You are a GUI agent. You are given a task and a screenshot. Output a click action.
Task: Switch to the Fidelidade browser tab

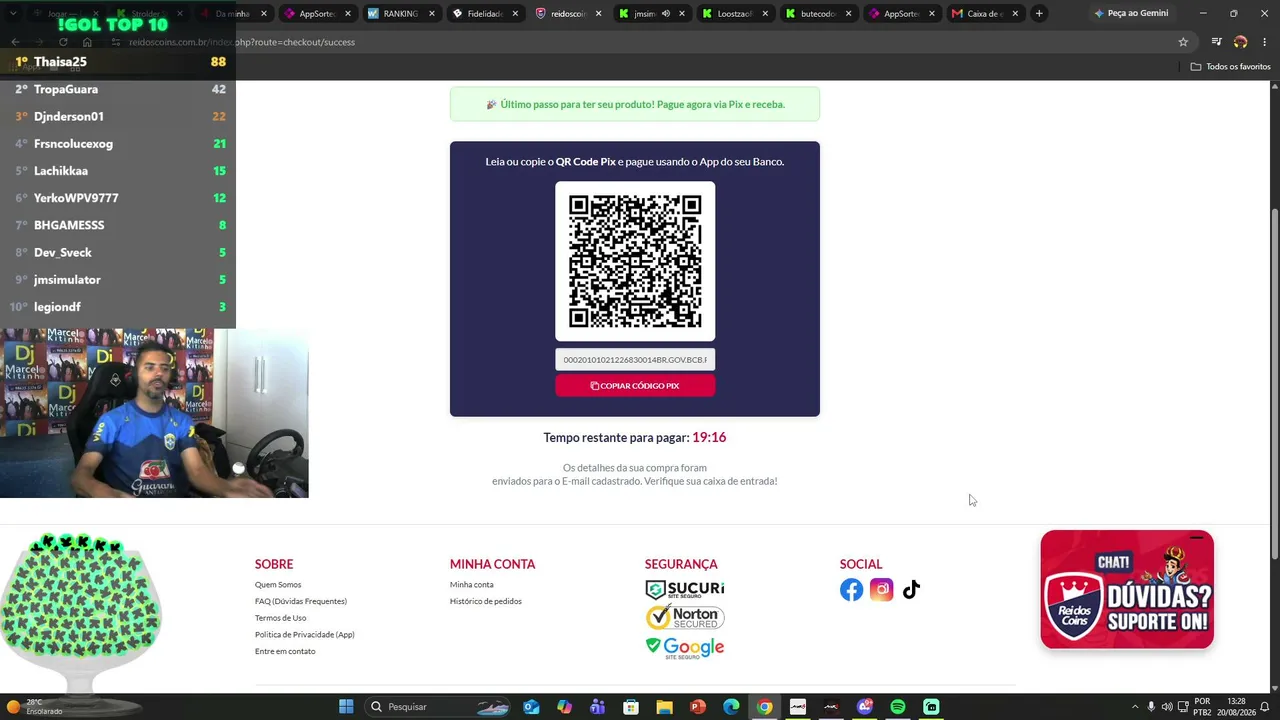tap(484, 14)
